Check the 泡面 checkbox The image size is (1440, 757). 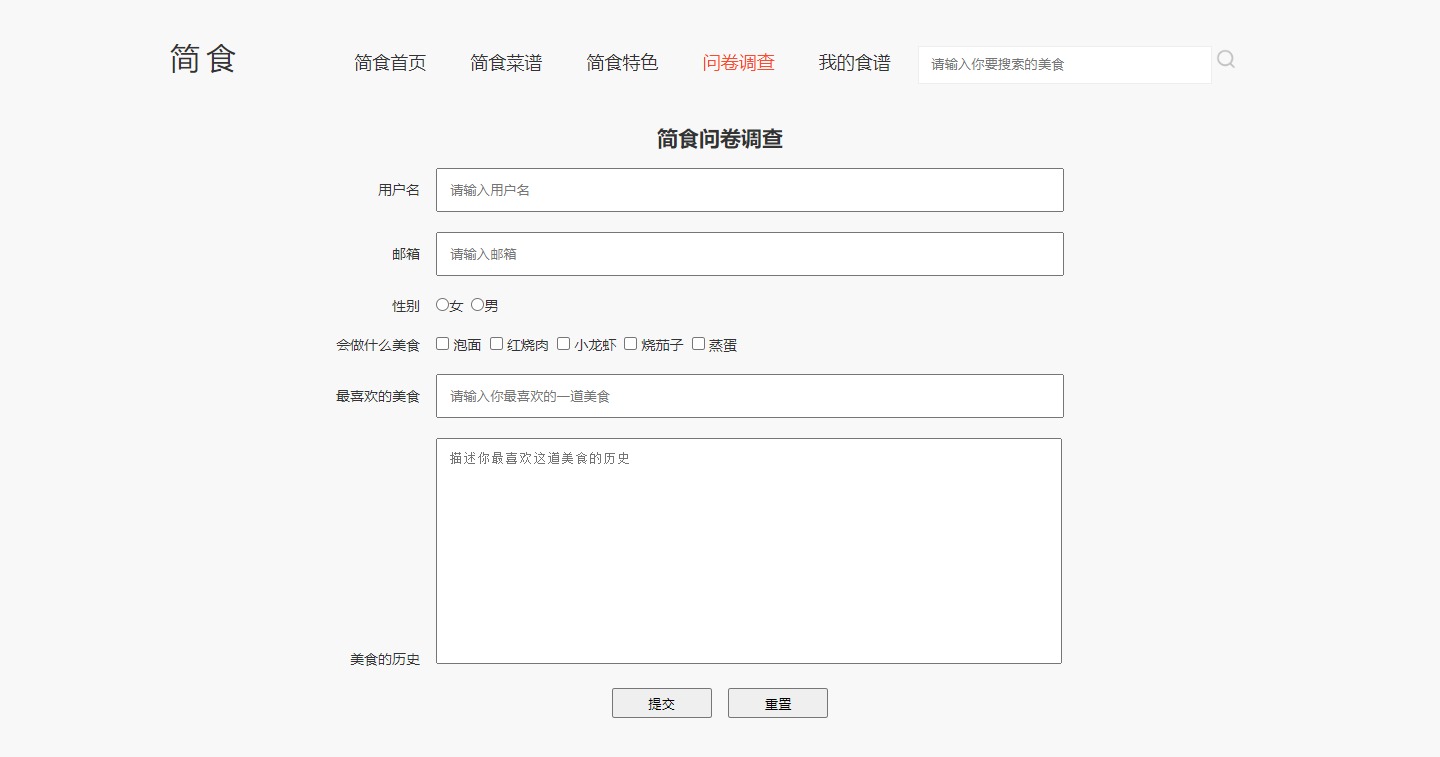(443, 344)
